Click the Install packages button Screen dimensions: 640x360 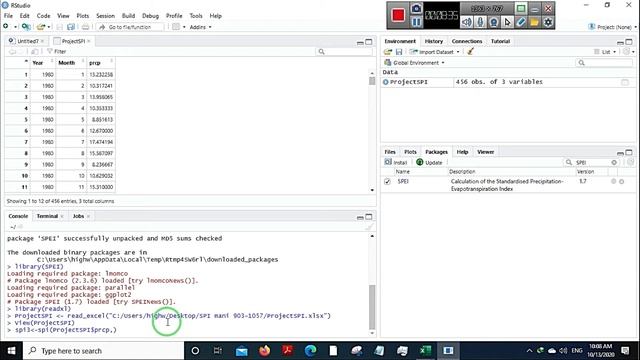click(x=396, y=162)
